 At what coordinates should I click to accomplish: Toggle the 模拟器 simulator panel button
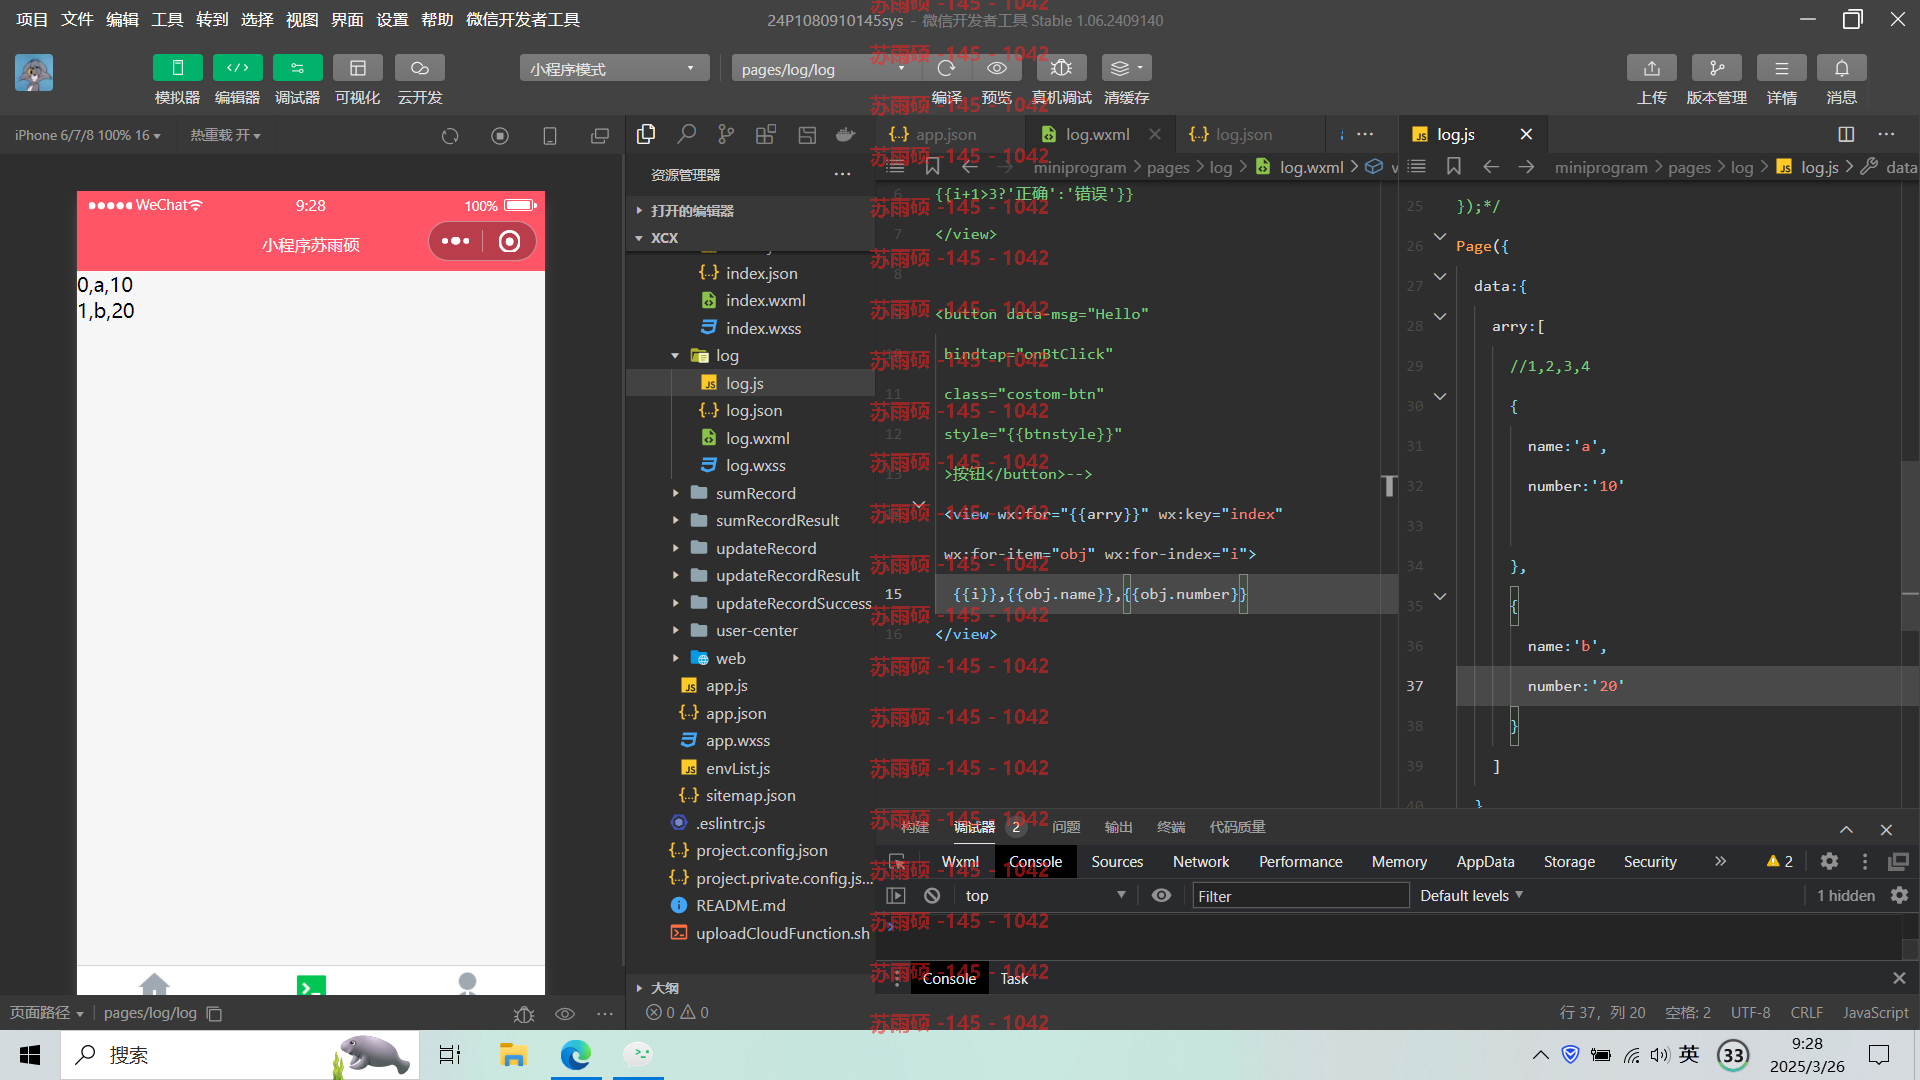[x=177, y=68]
